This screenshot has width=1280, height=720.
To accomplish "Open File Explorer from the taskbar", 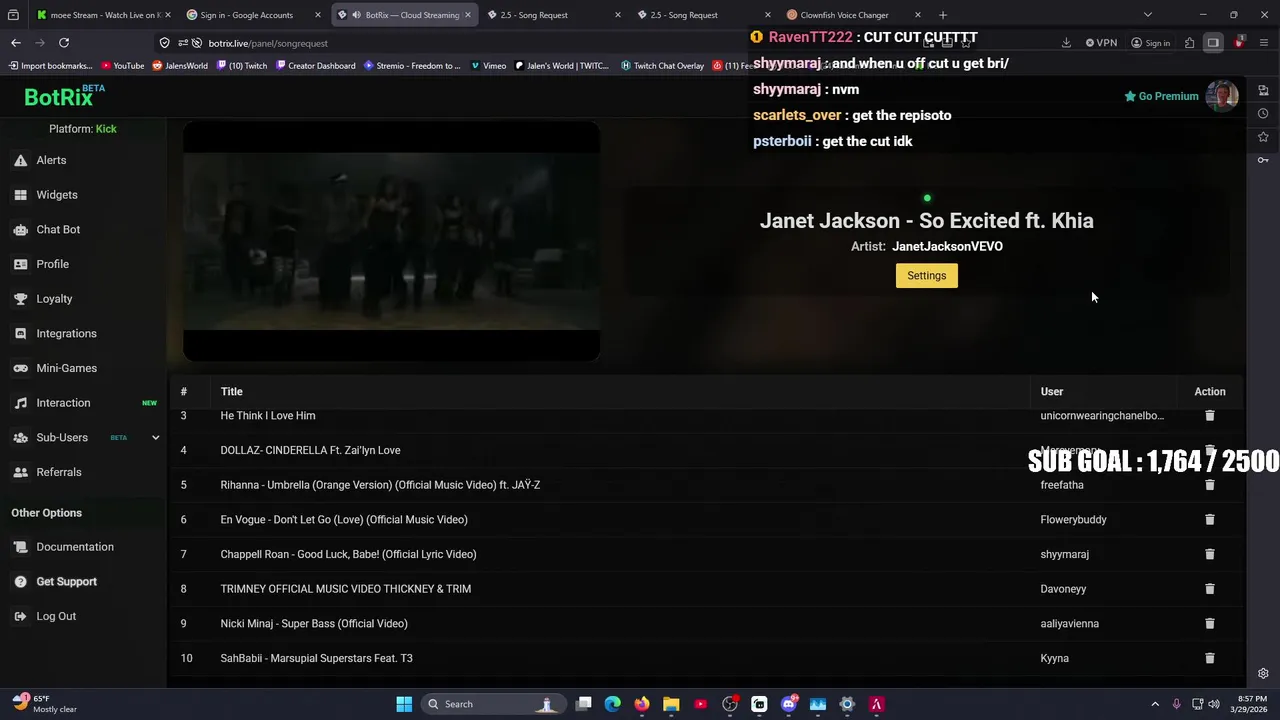I will [671, 704].
